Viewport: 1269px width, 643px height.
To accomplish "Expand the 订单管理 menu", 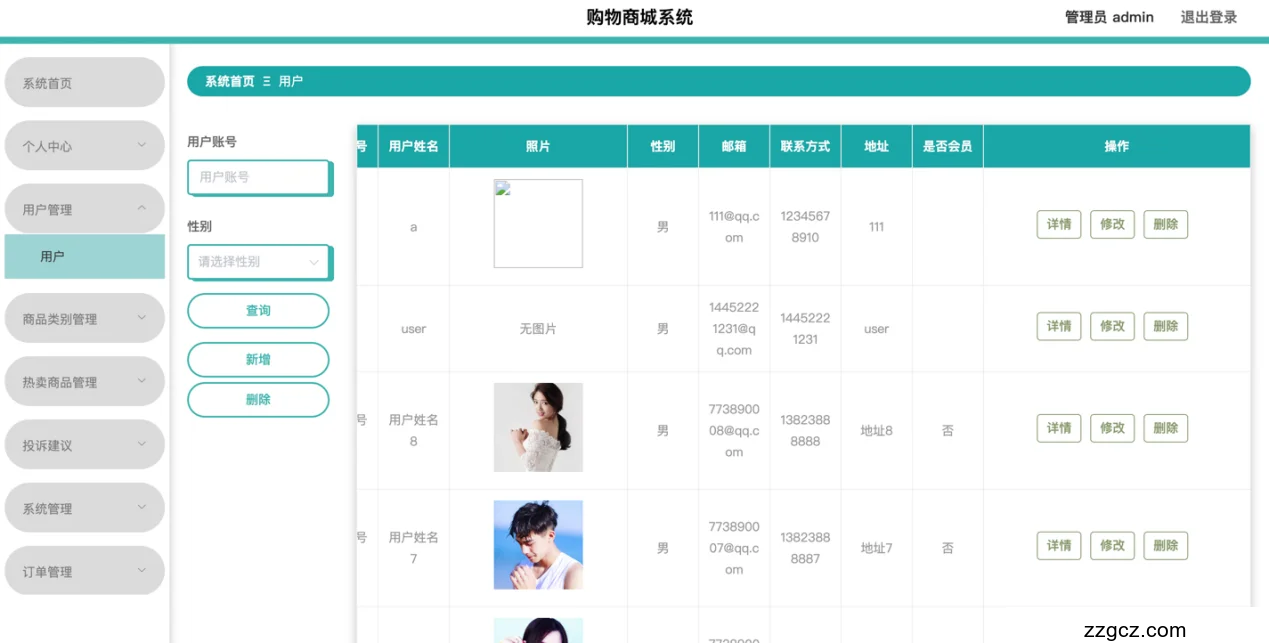I will click(84, 572).
